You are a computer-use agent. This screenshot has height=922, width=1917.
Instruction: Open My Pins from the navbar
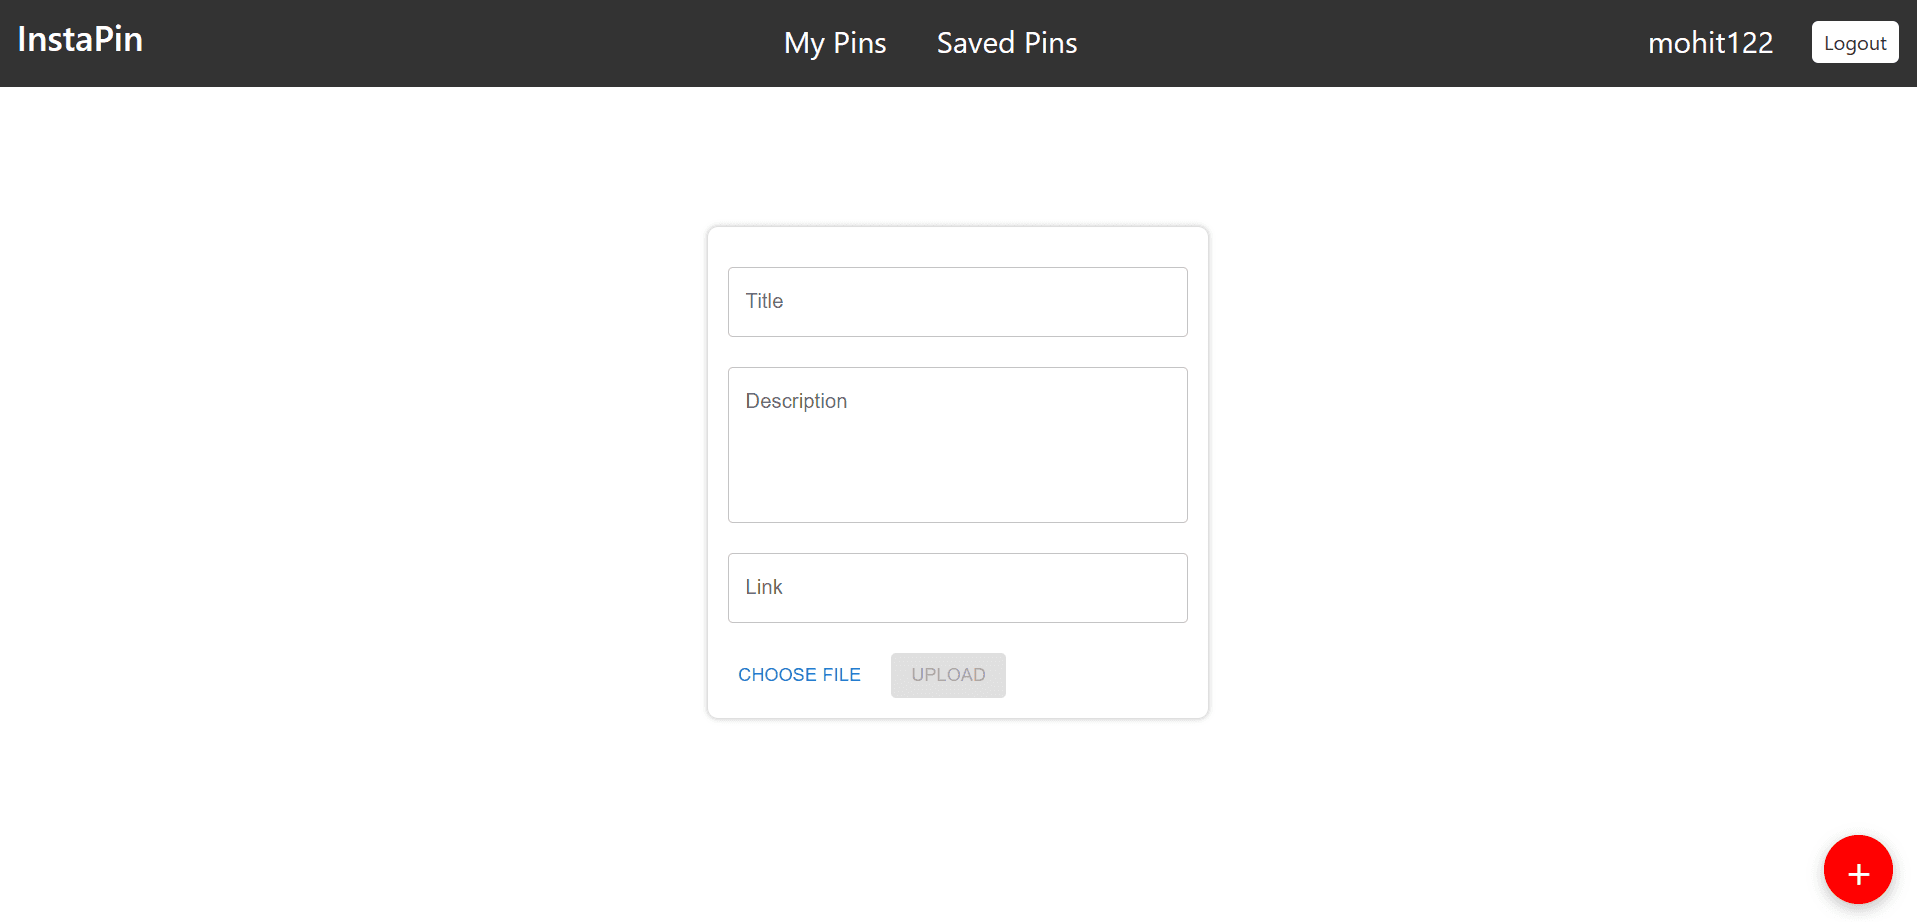pyautogui.click(x=835, y=43)
